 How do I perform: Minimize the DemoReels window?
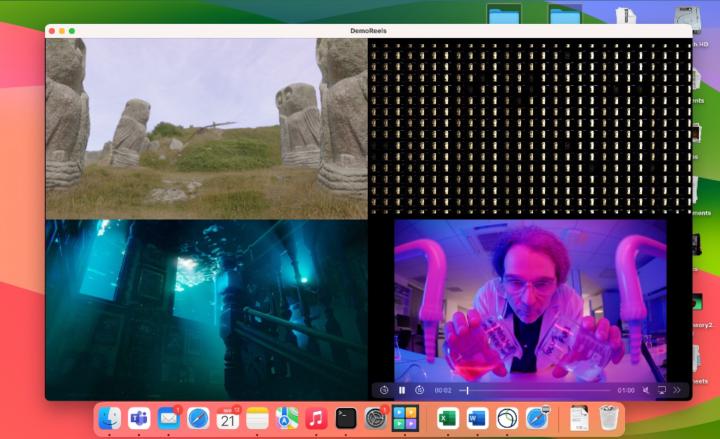[x=62, y=31]
